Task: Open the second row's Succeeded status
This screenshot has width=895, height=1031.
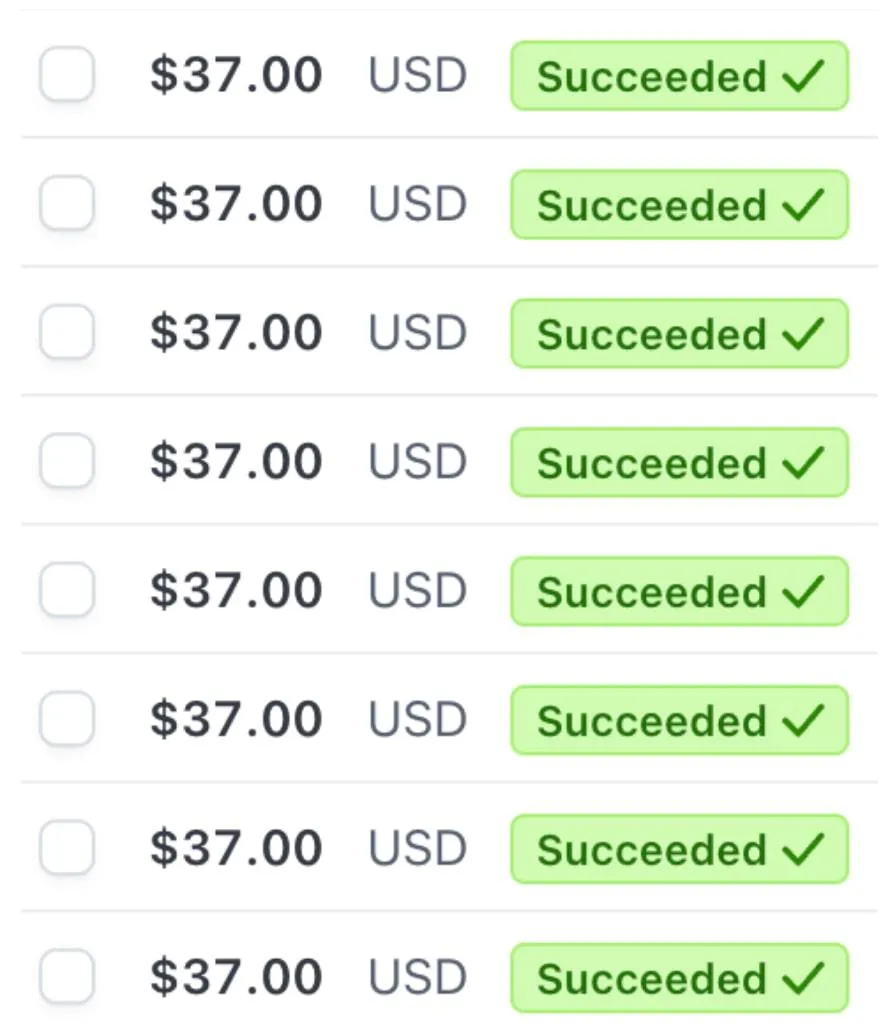Action: click(x=679, y=205)
